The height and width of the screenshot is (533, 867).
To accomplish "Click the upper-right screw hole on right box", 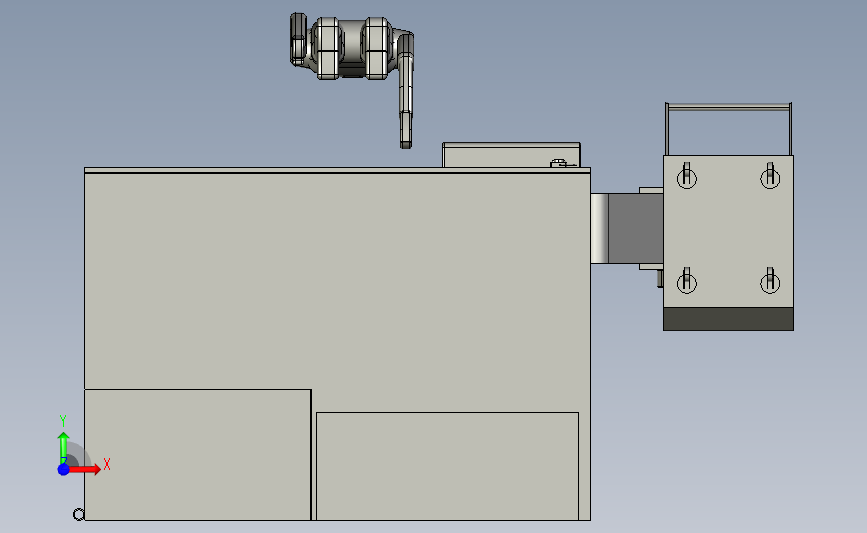I will (770, 177).
